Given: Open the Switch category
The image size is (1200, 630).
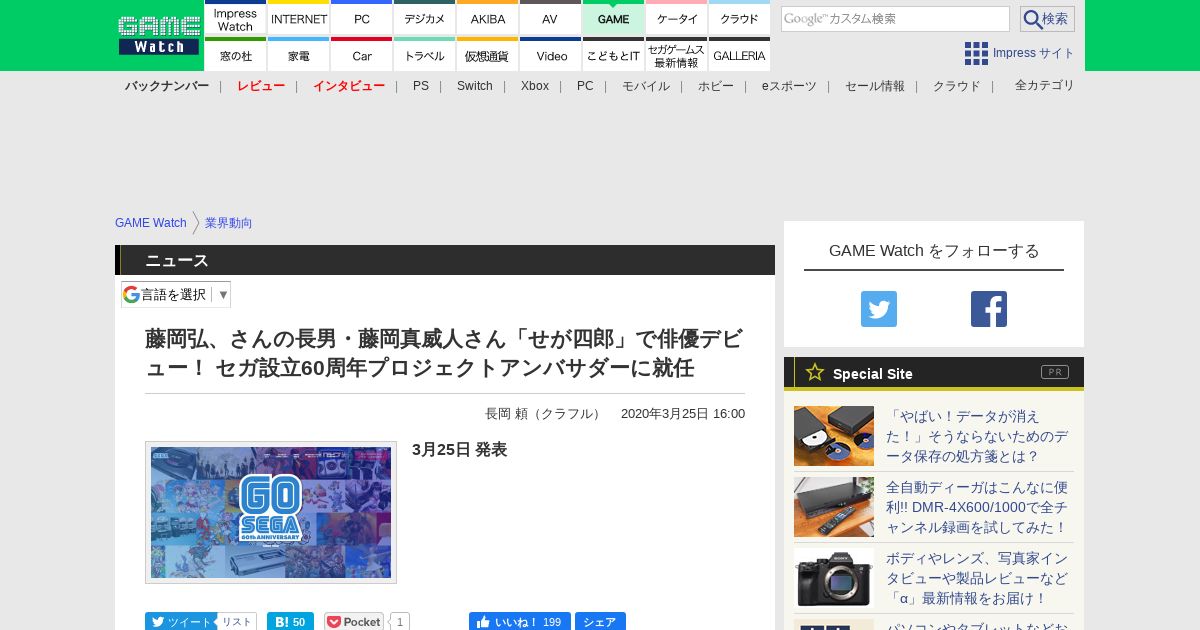Looking at the screenshot, I should point(475,86).
